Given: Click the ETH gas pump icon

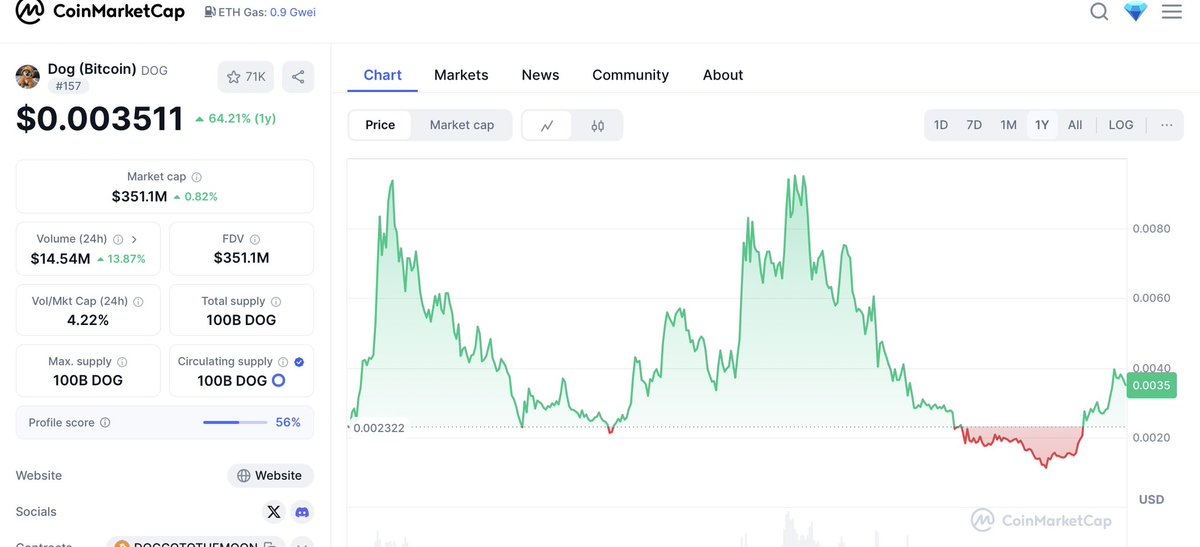Looking at the screenshot, I should click(209, 12).
